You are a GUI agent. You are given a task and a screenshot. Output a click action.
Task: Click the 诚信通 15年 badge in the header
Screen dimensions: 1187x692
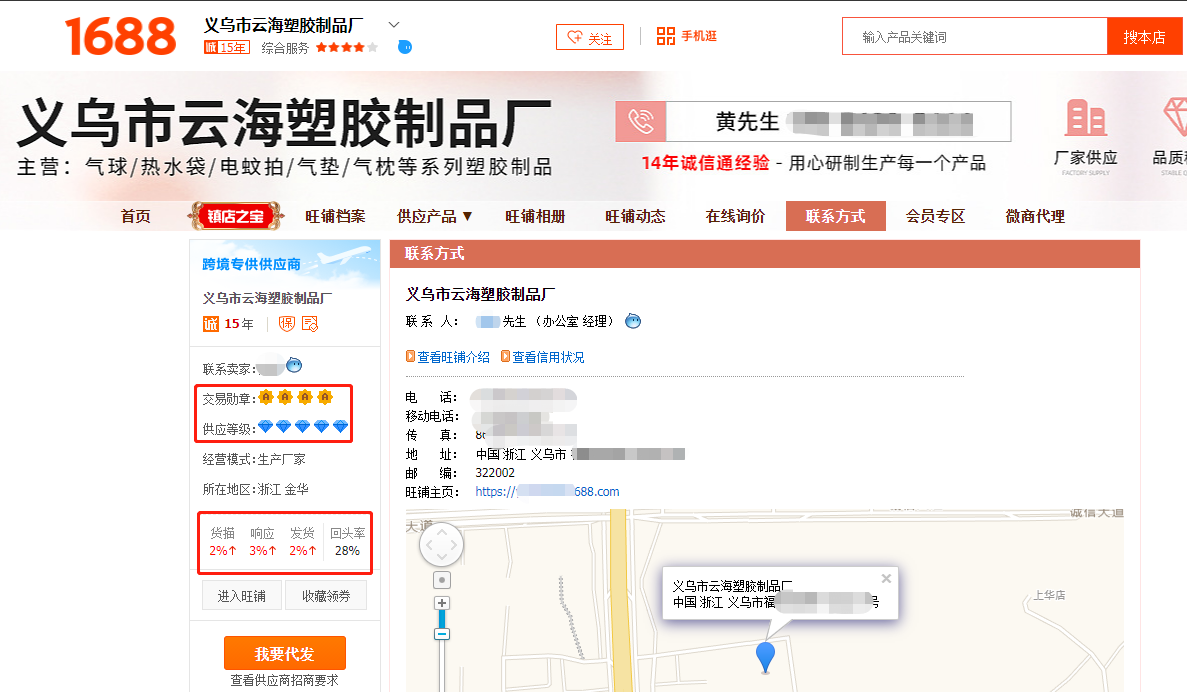(x=226, y=48)
